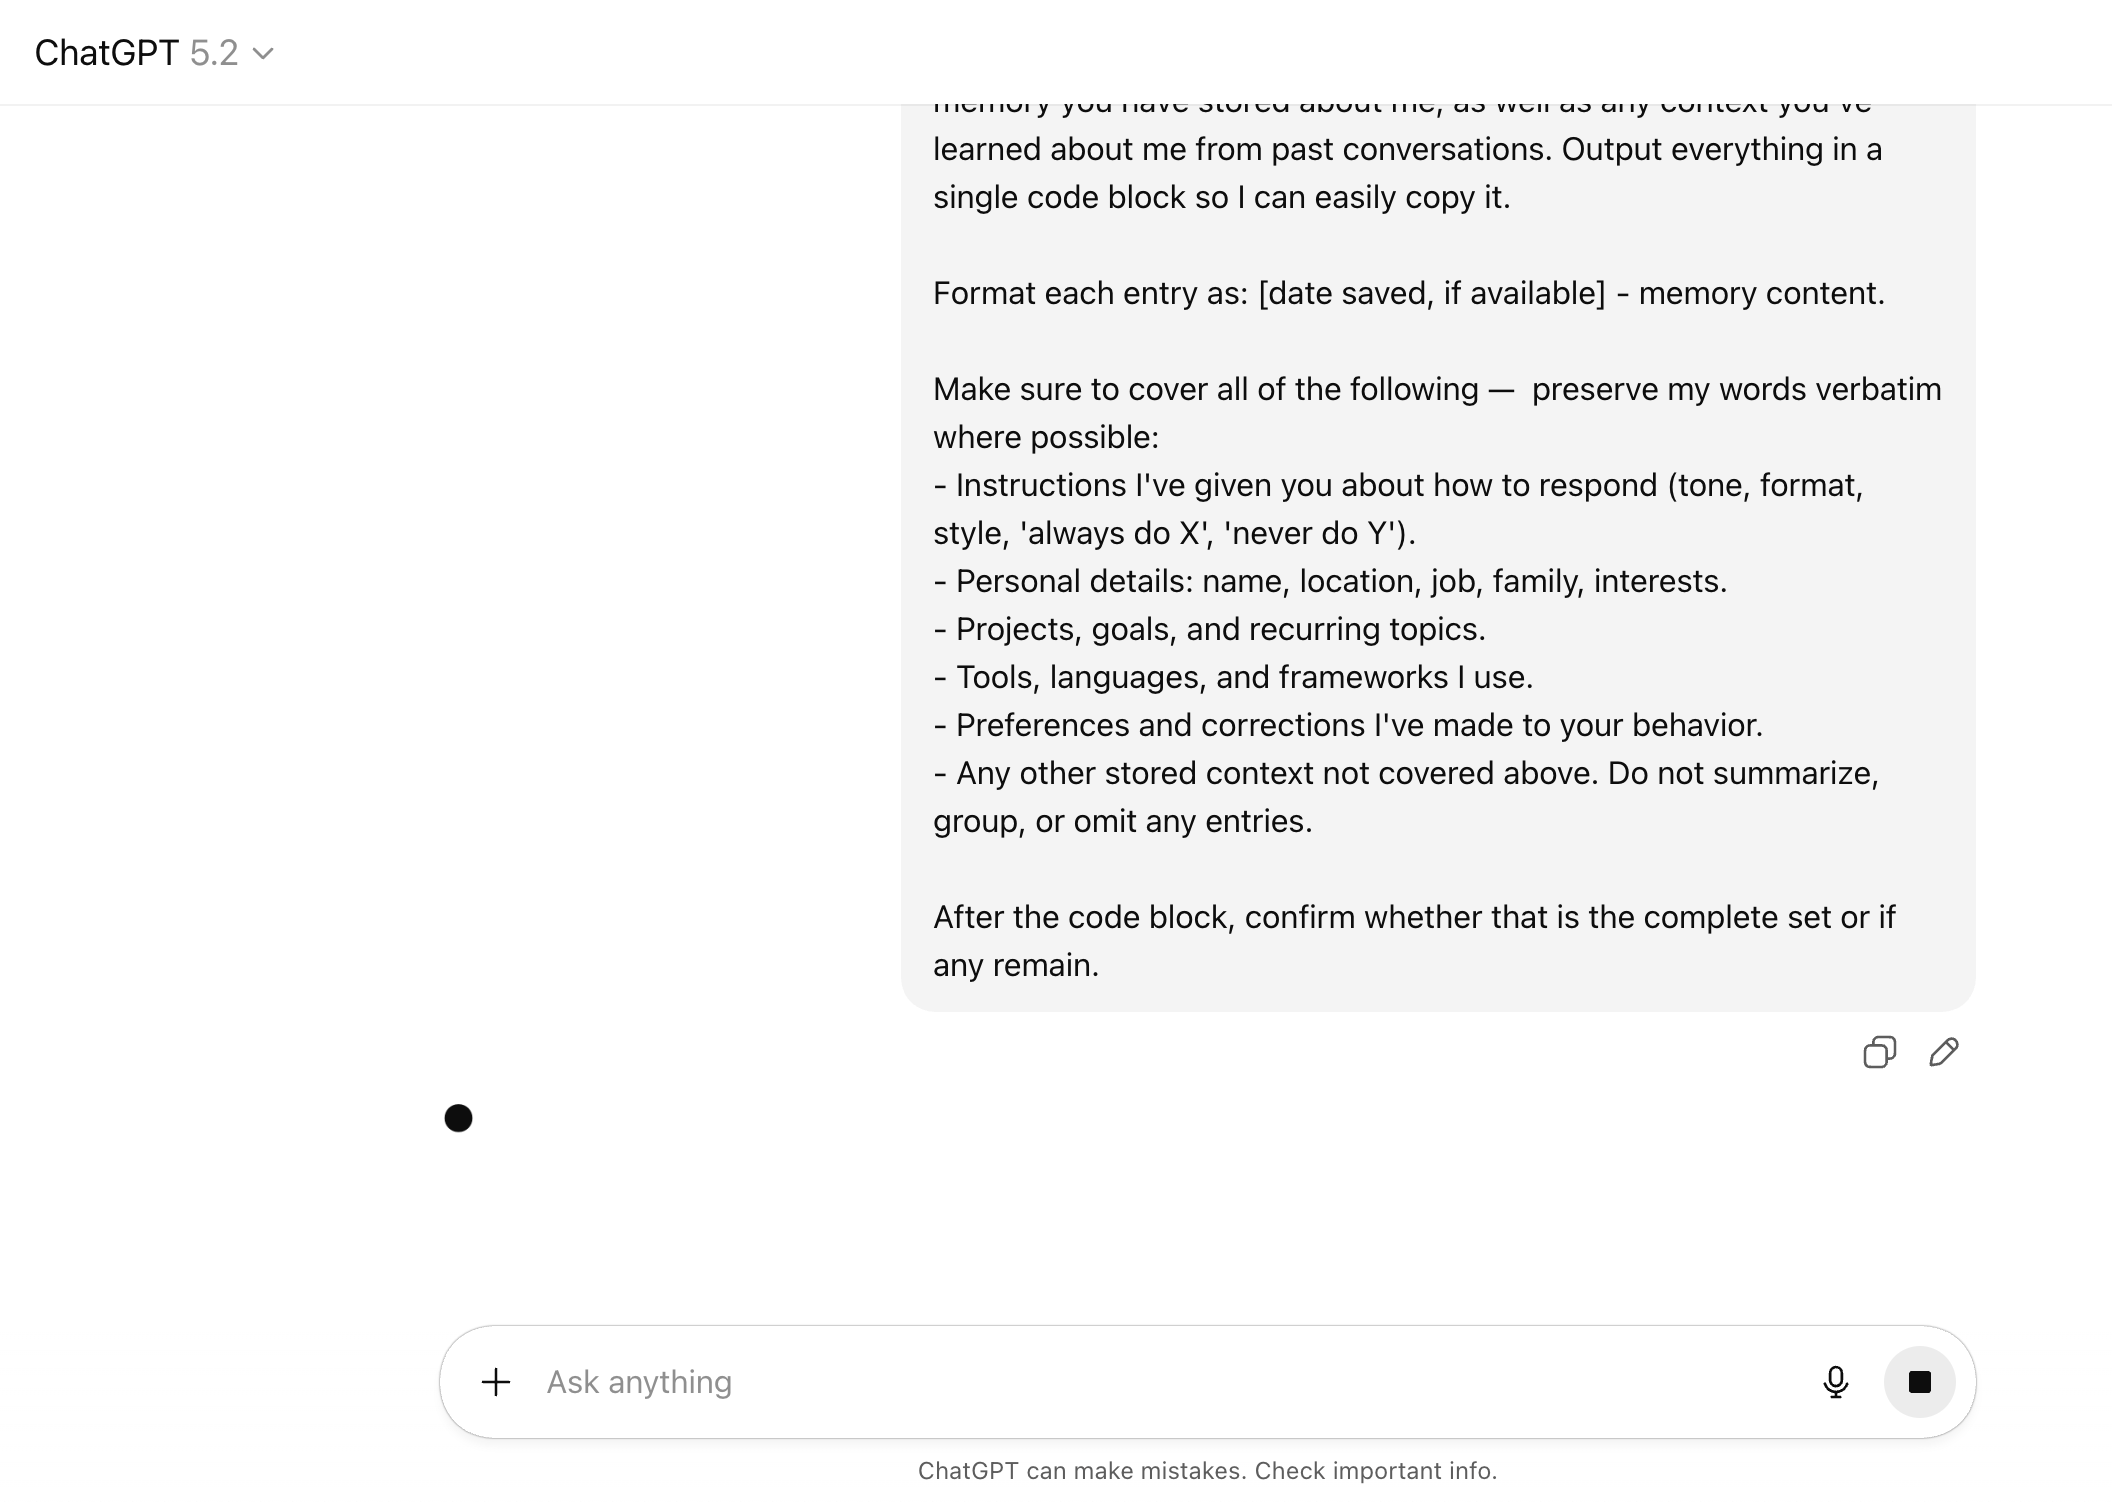Click the "Personal details" bullet line
This screenshot has width=2112, height=1502.
pyautogui.click(x=1330, y=581)
